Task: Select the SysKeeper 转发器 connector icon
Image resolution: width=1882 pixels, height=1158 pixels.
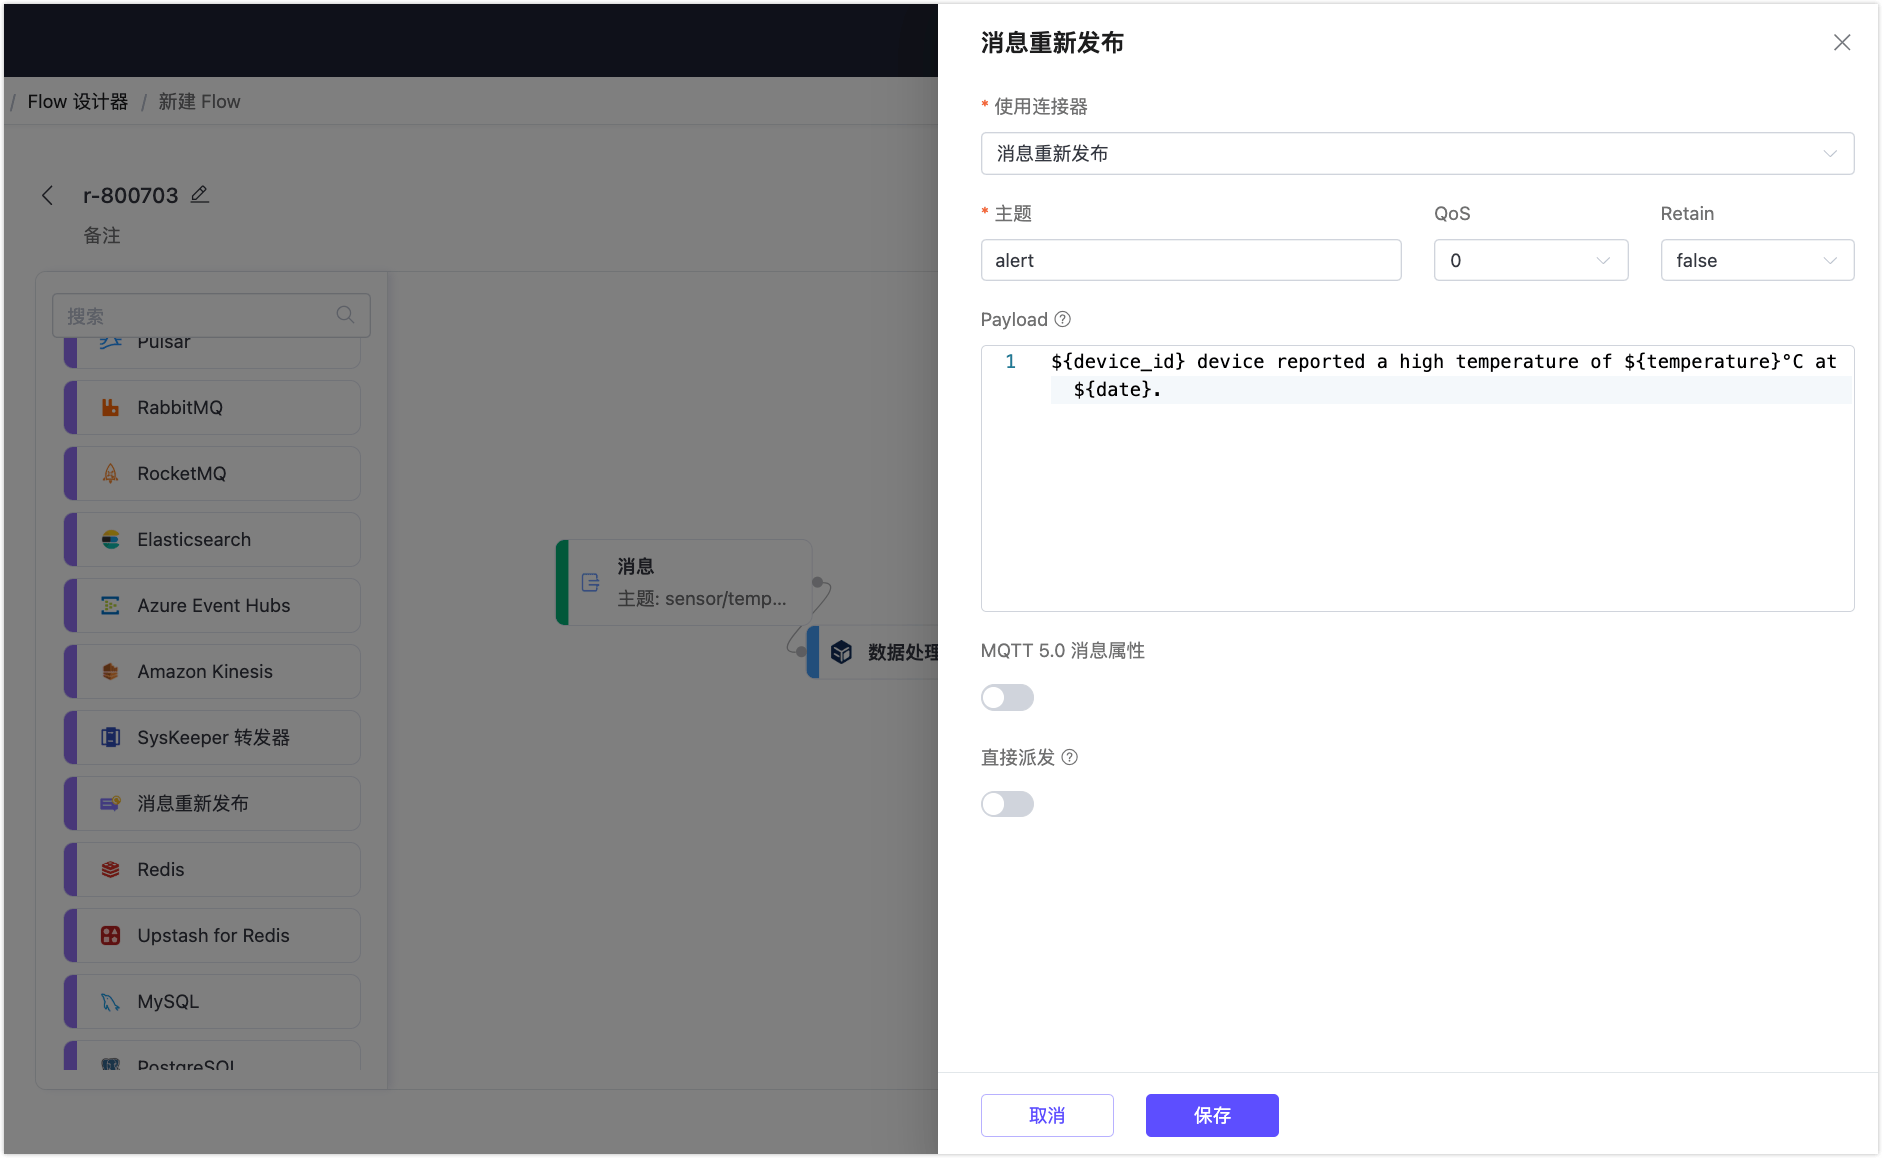Action: pos(112,737)
